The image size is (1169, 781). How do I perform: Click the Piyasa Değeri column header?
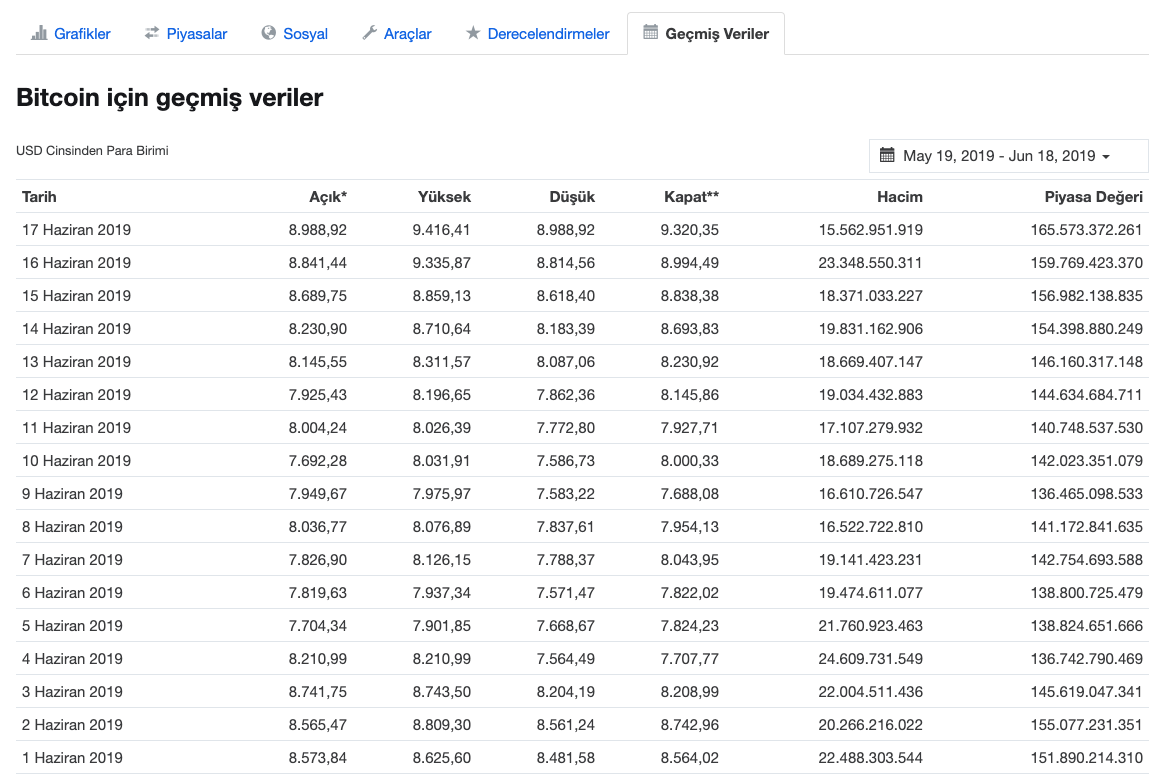click(x=1093, y=197)
